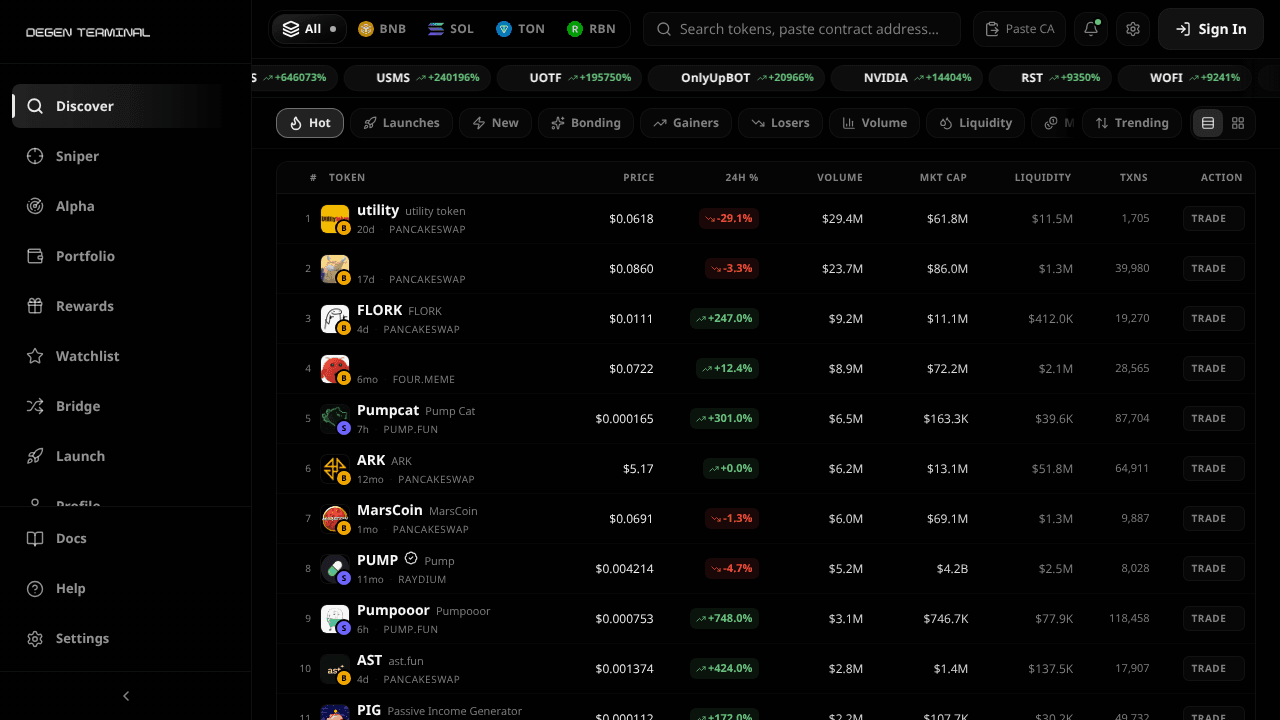Switch to the Gainers tab
The image size is (1280, 720).
tap(686, 123)
